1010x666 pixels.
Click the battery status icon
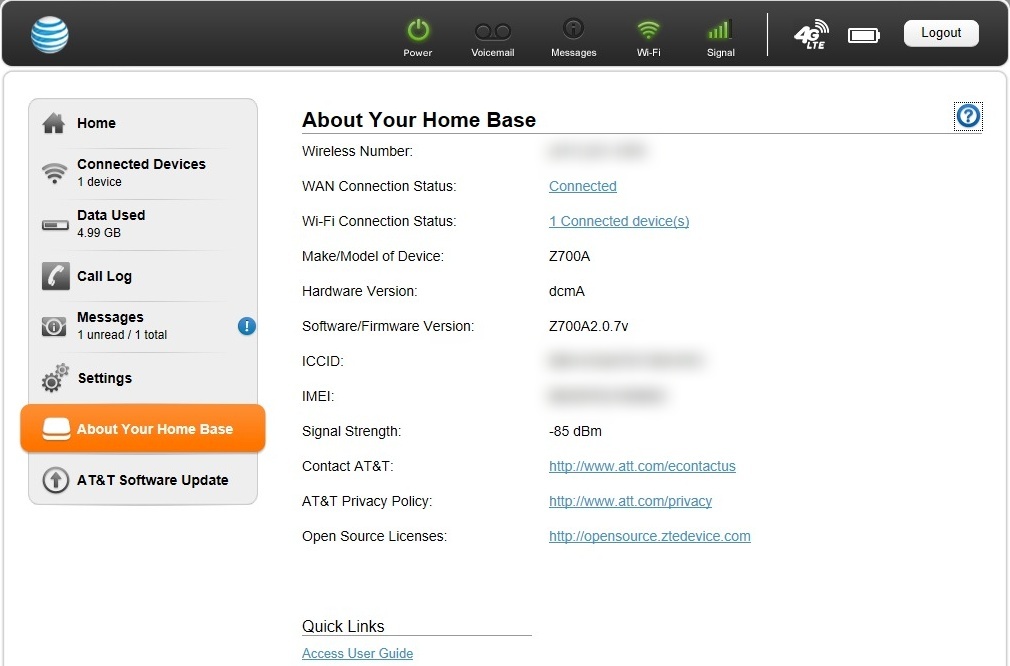863,33
